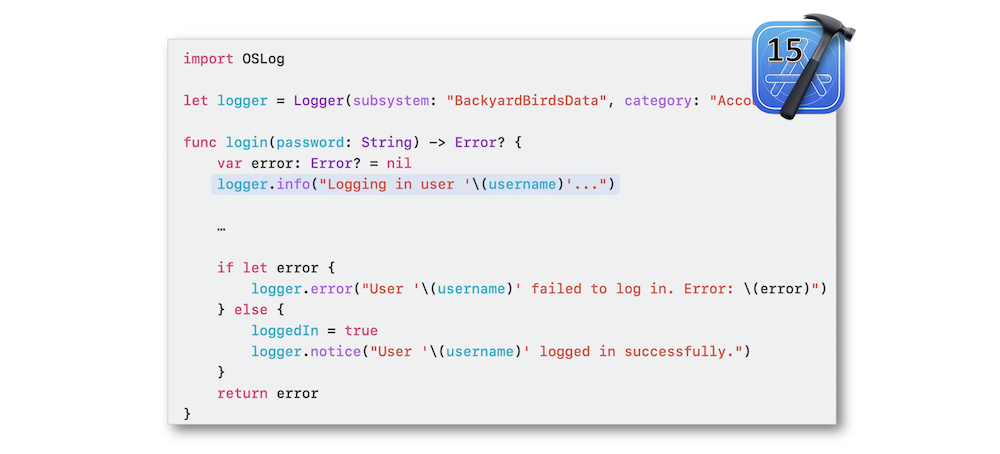Click the return error statement
The height and width of the screenshot is (454, 1000).
268,393
